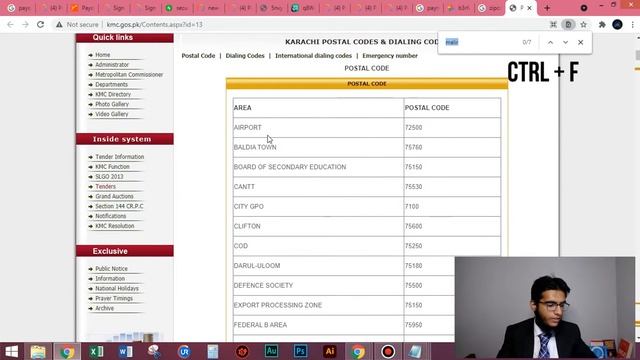This screenshot has width=640, height=360.
Task: Click the AIRPORT area cell
Action: [x=318, y=127]
